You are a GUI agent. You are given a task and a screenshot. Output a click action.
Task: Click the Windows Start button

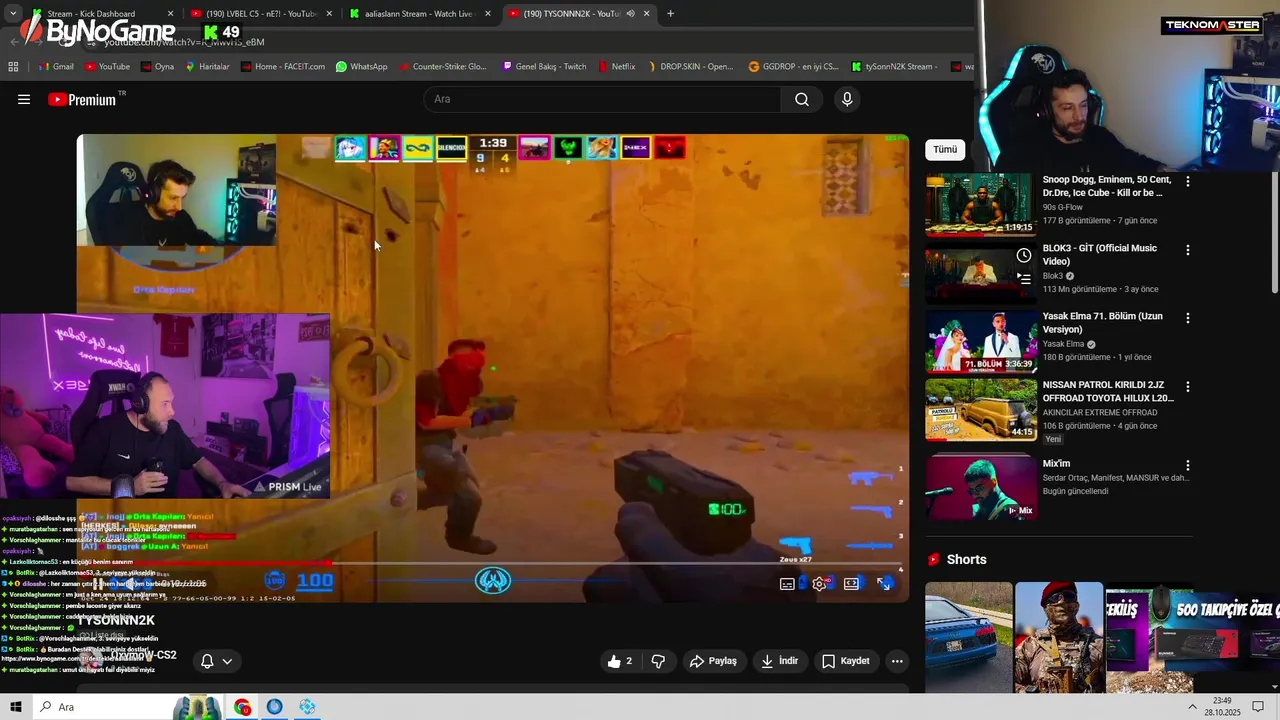pyautogui.click(x=16, y=707)
